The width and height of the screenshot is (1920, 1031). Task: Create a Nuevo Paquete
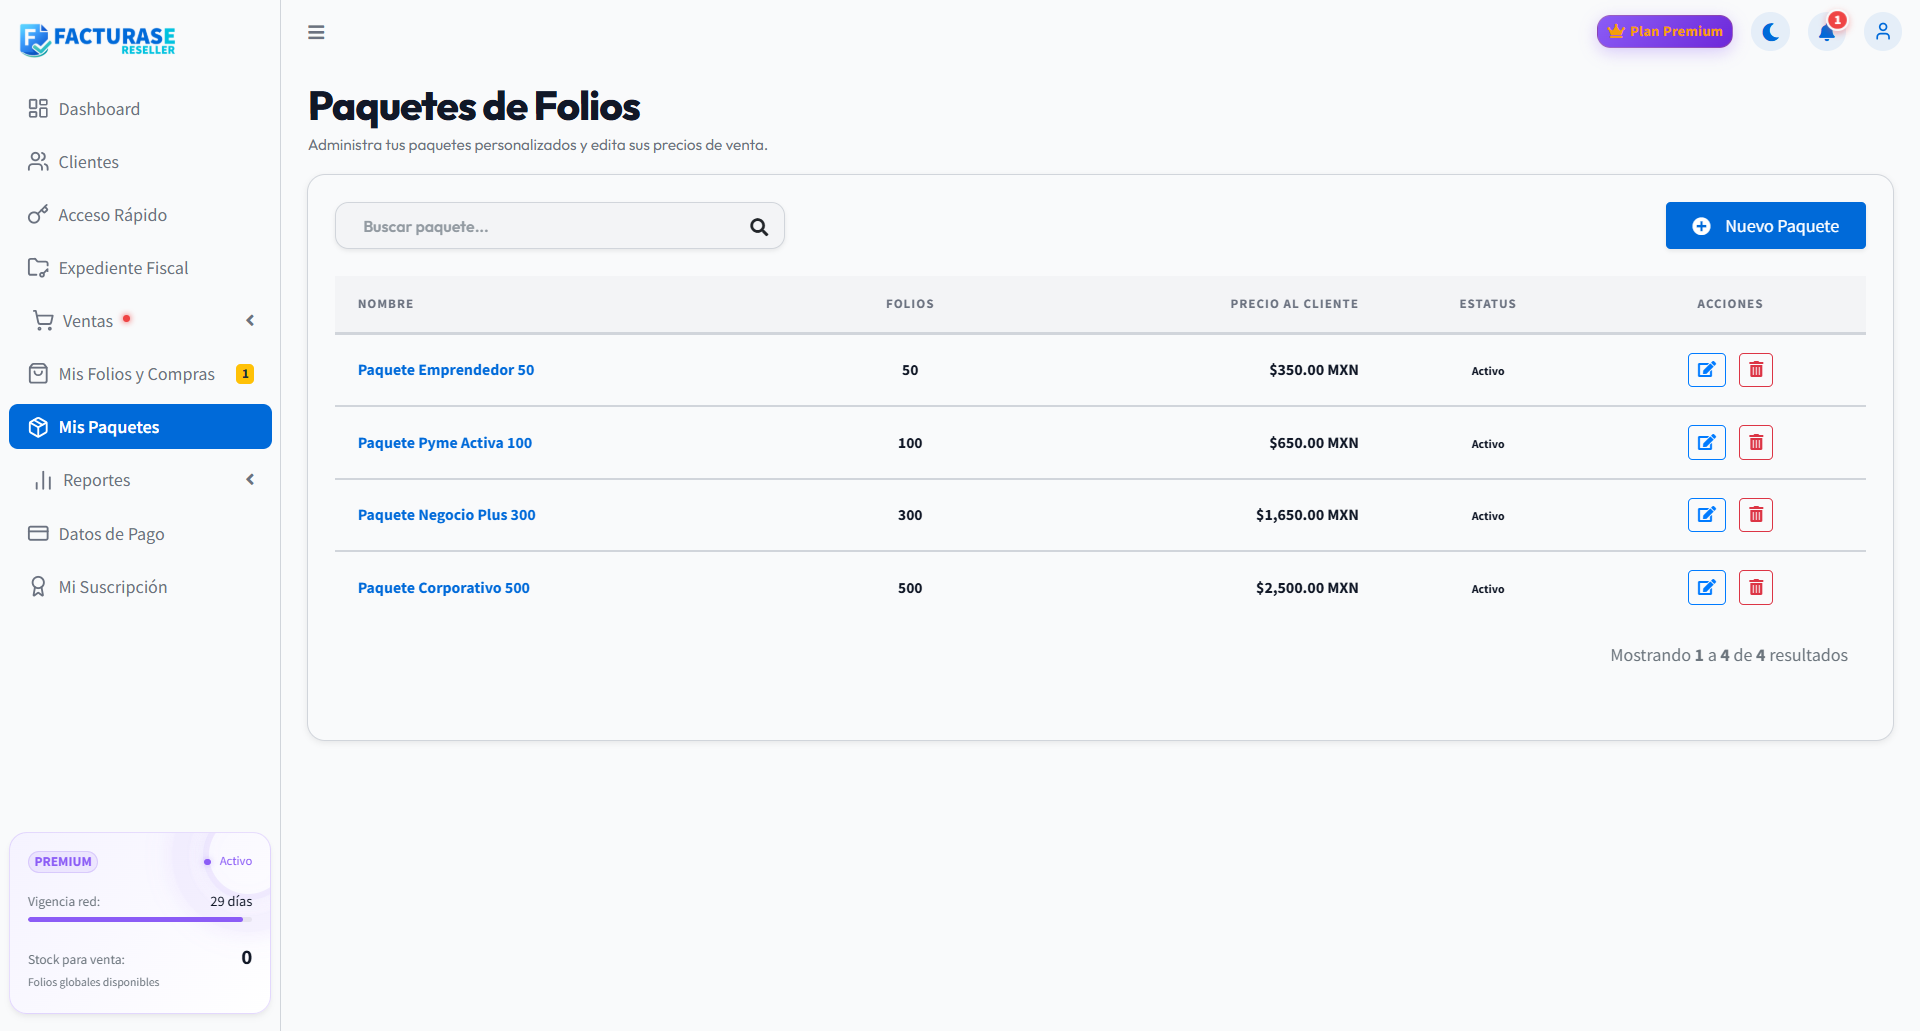click(1766, 226)
